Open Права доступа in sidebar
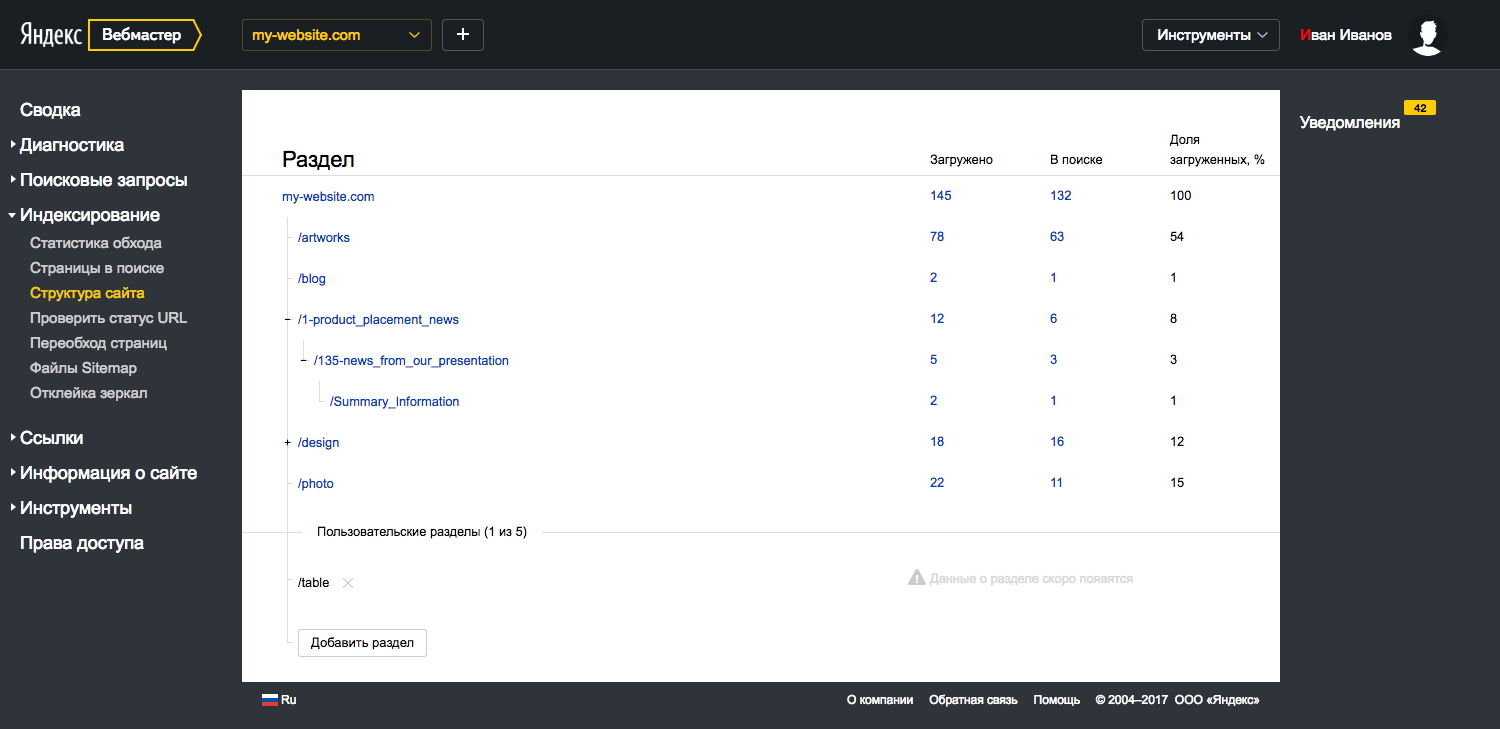The width and height of the screenshot is (1500, 729). tap(82, 543)
